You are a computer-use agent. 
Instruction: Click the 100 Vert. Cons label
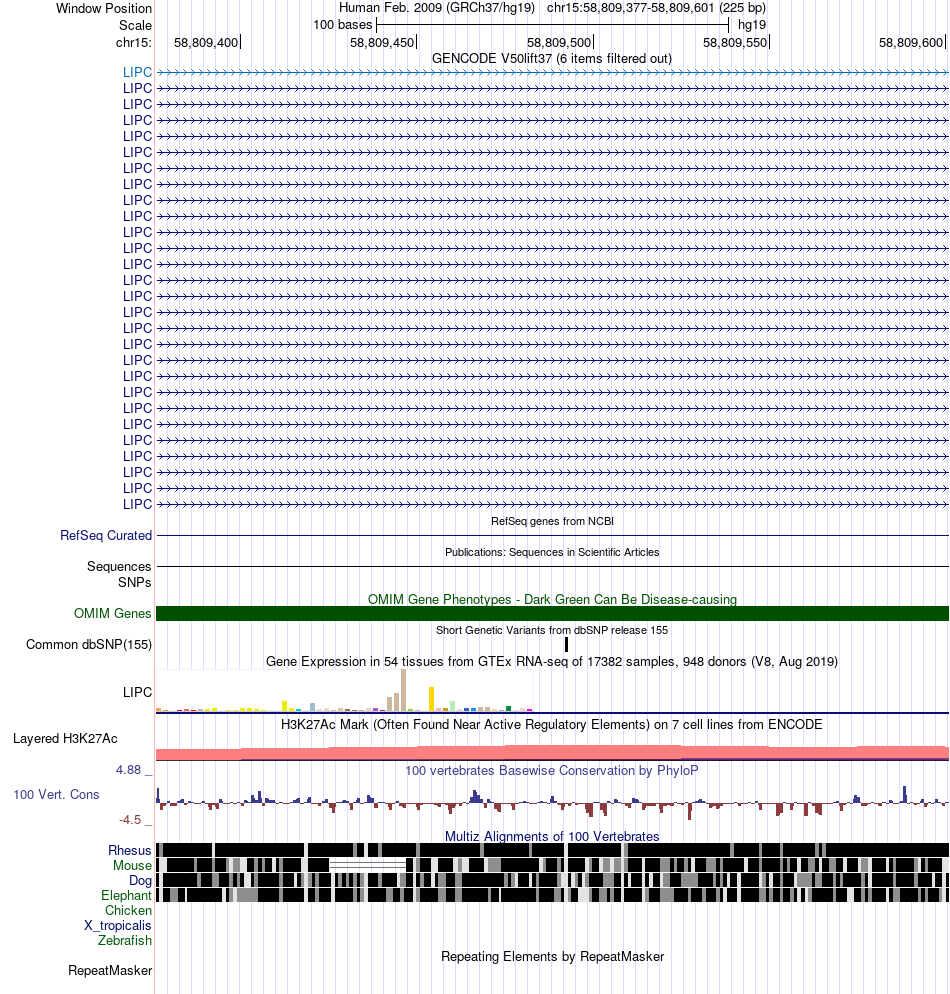(x=56, y=794)
